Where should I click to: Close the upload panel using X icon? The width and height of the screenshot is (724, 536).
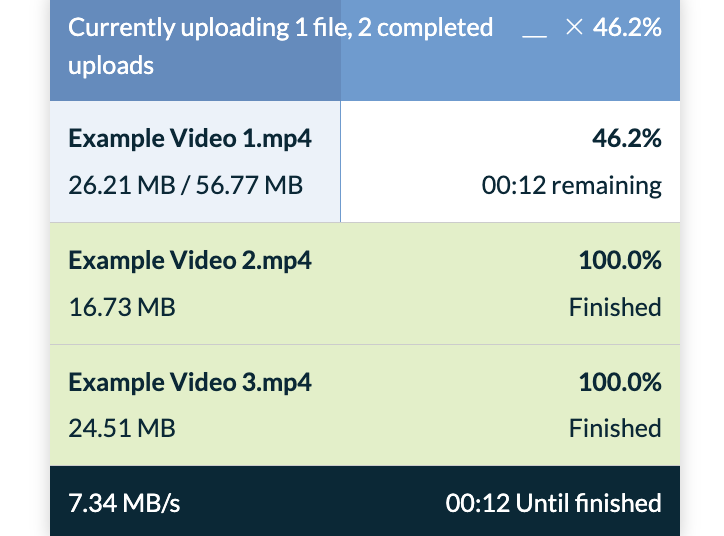(574, 27)
